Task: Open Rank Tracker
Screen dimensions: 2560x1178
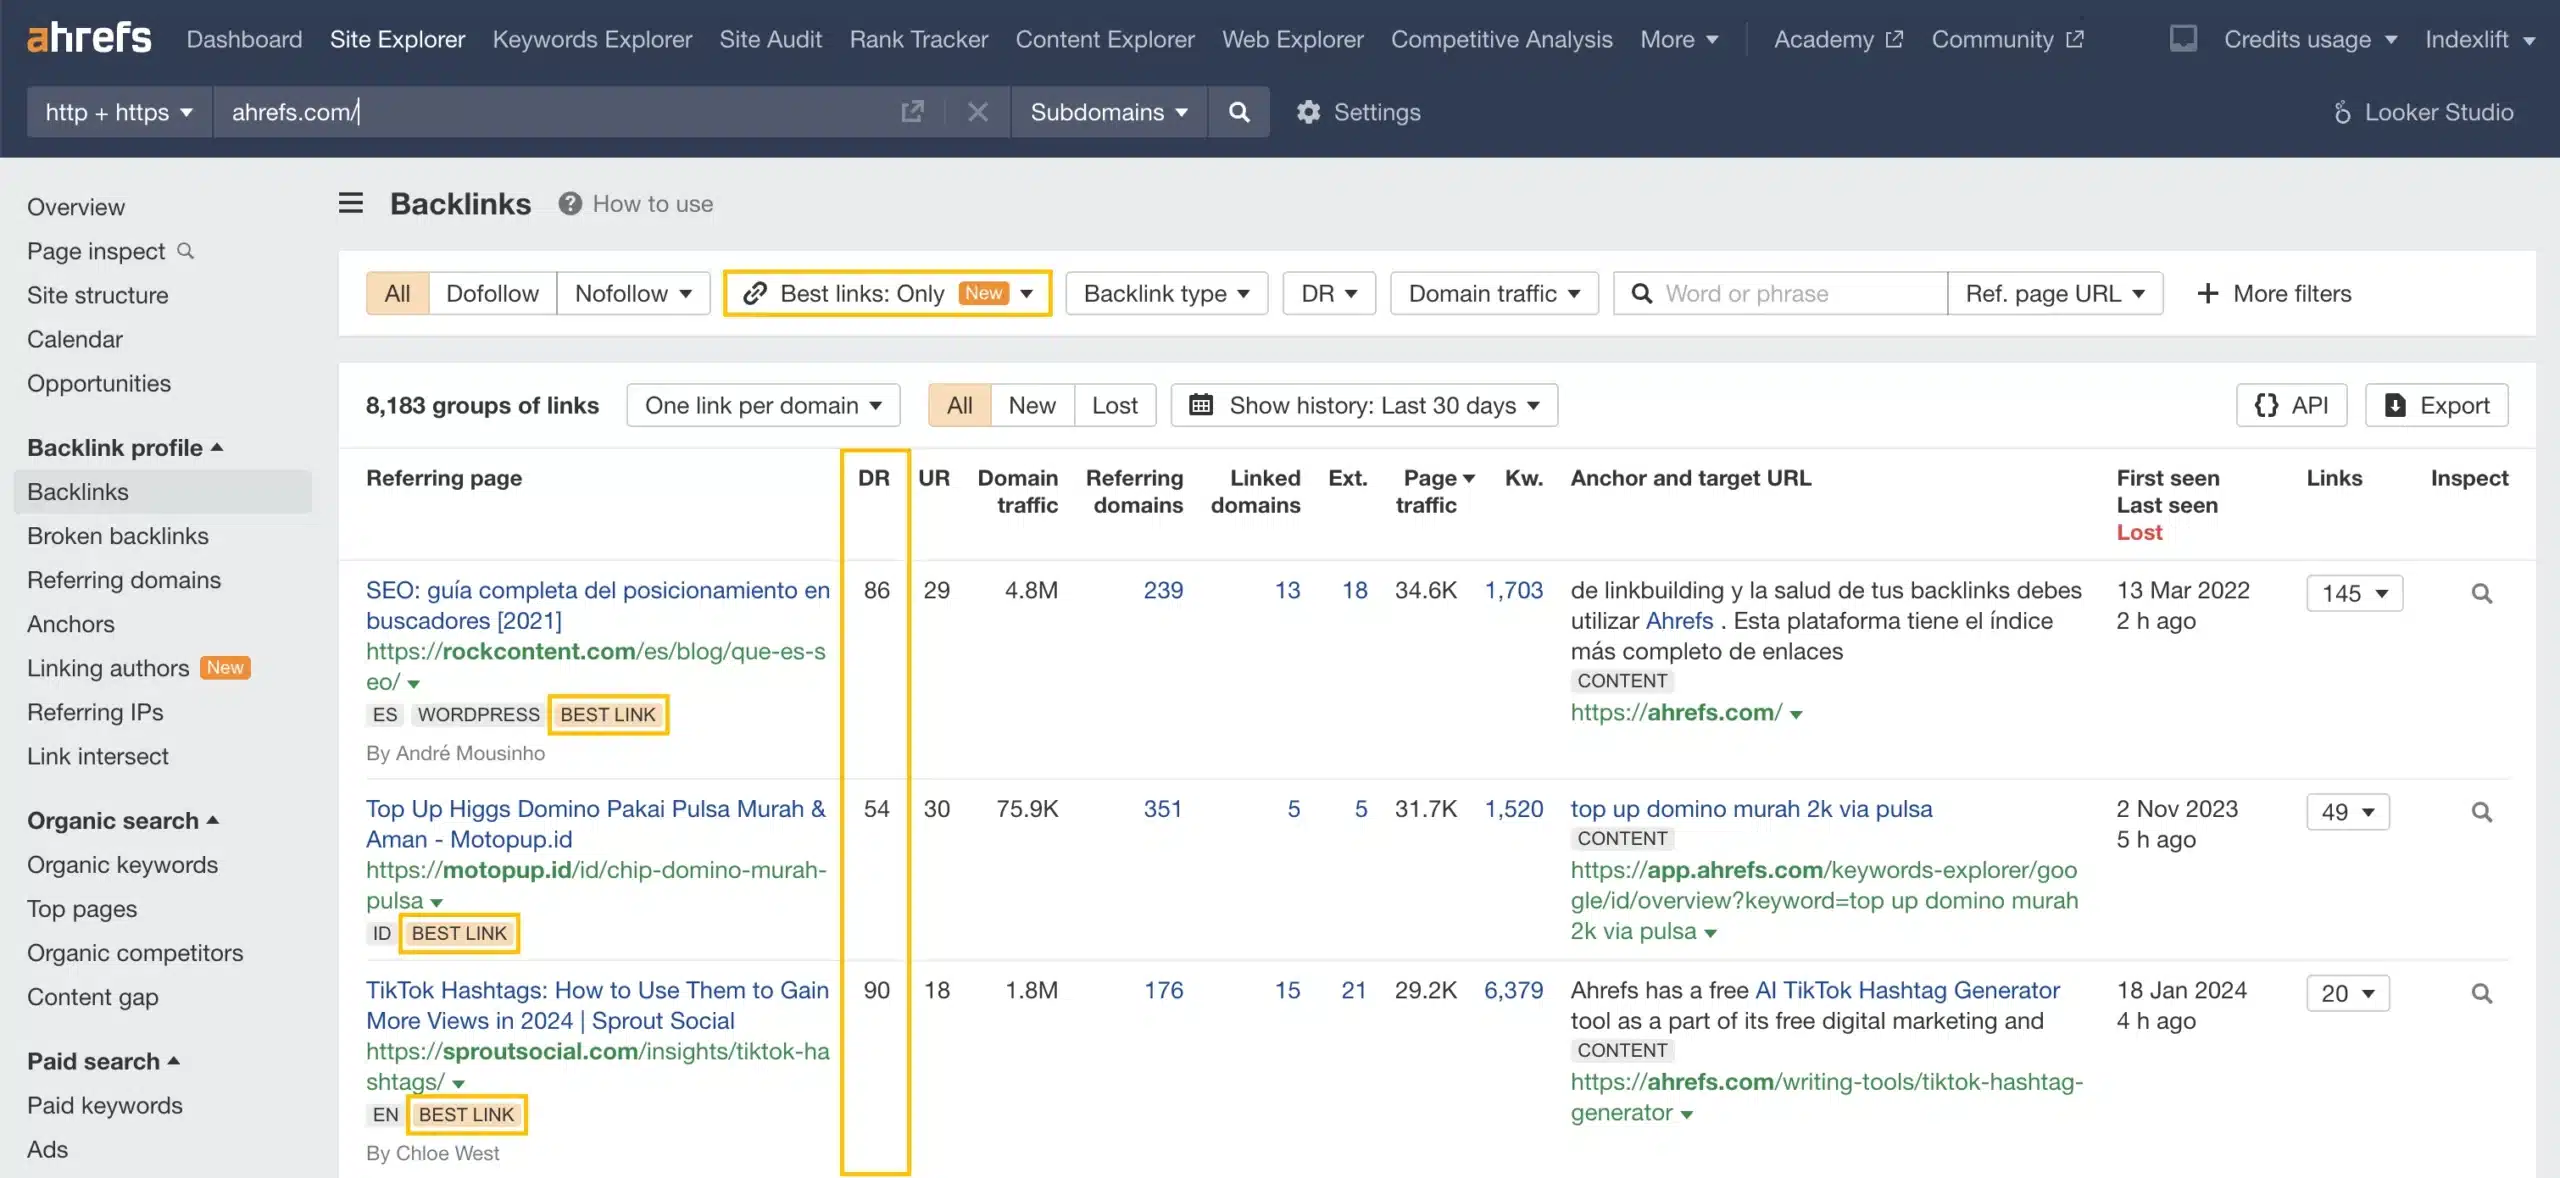Action: (x=918, y=39)
